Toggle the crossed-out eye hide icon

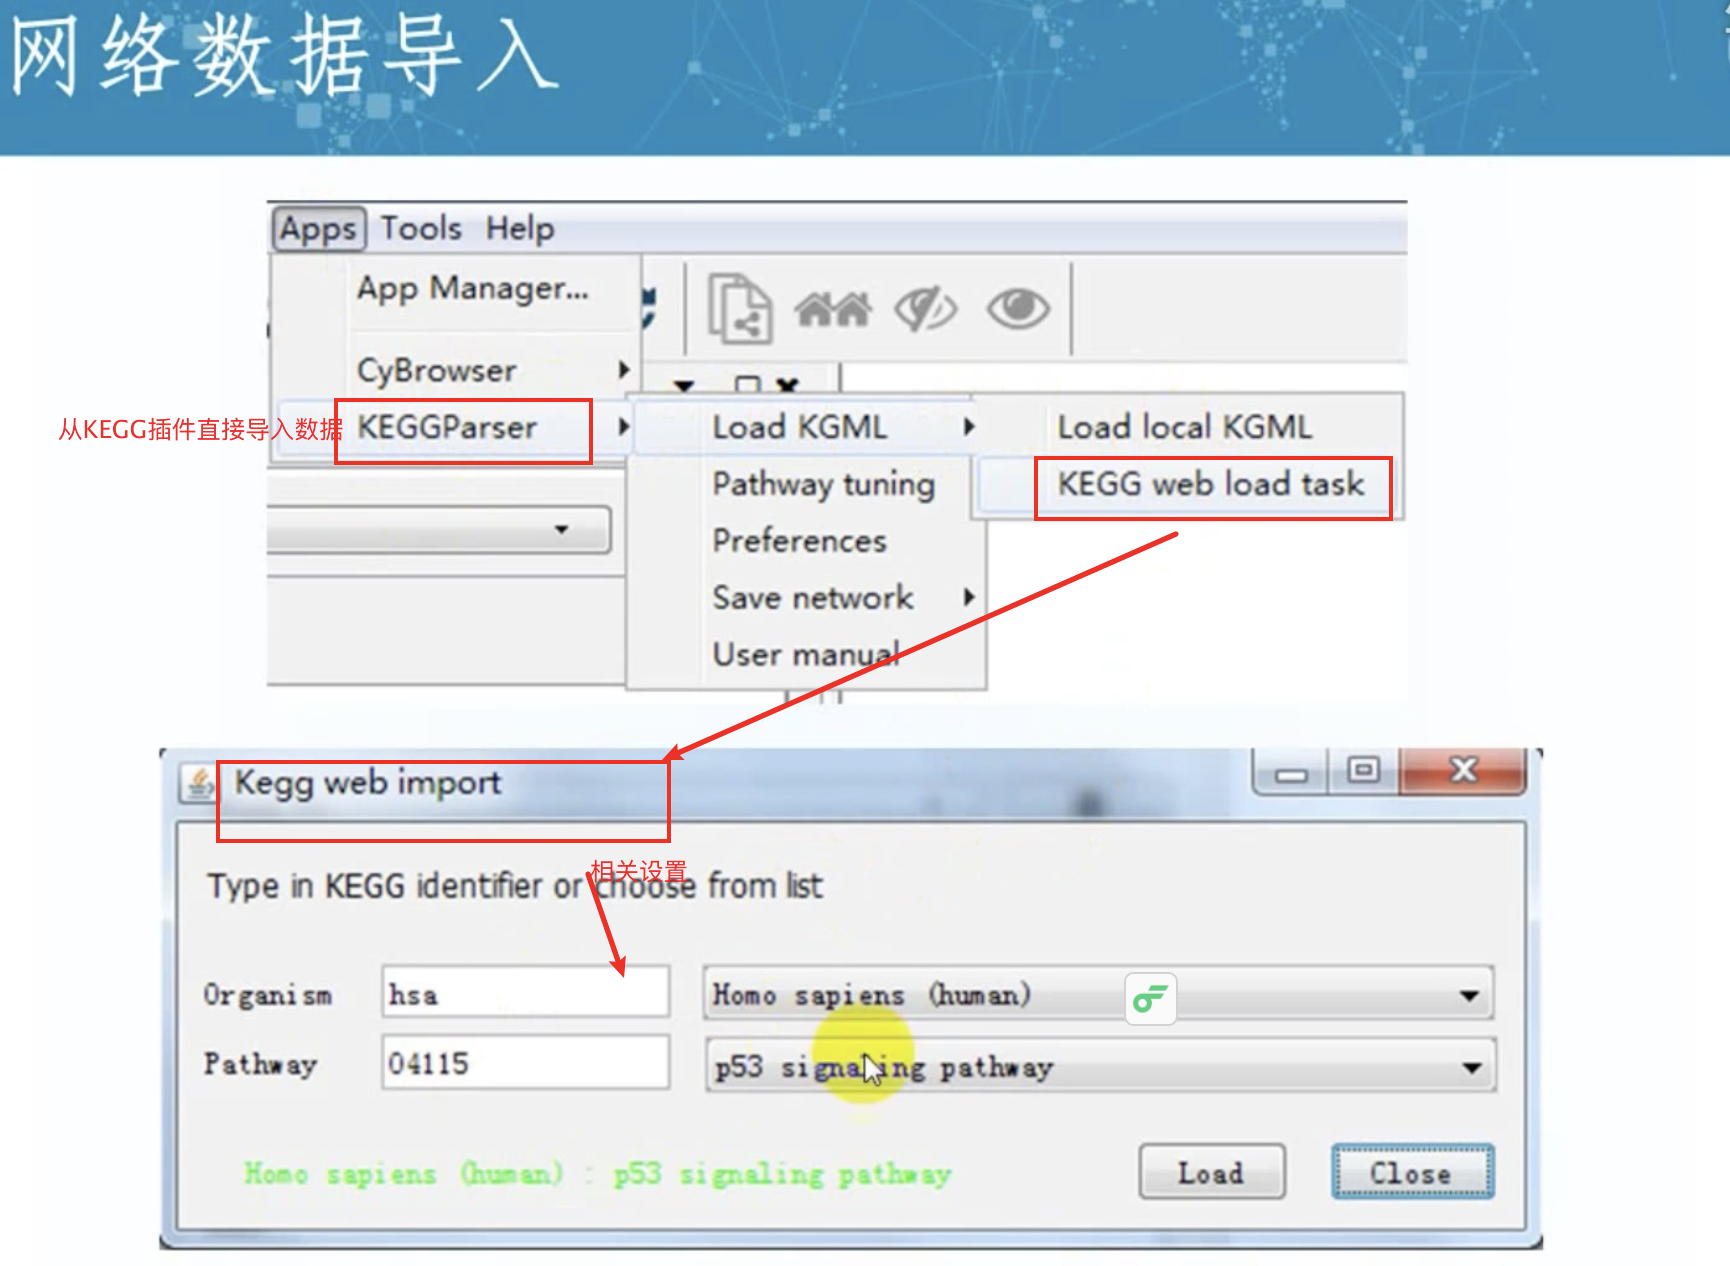click(925, 308)
